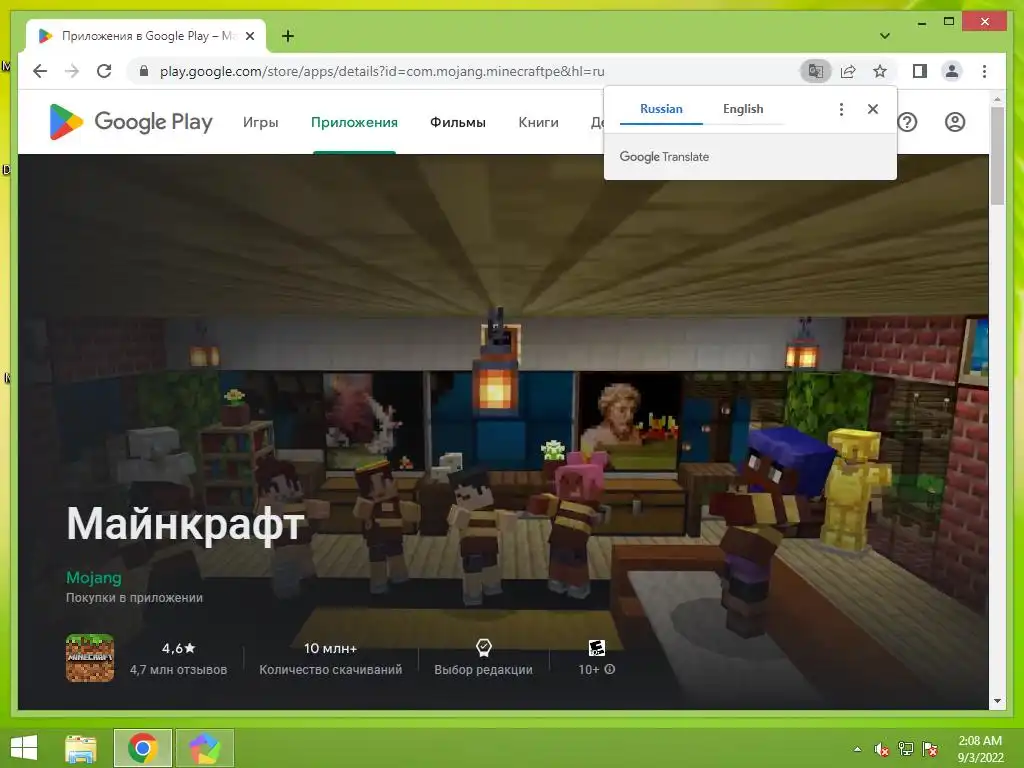Open a new browser tab
Image resolution: width=1024 pixels, height=768 pixels.
point(288,36)
